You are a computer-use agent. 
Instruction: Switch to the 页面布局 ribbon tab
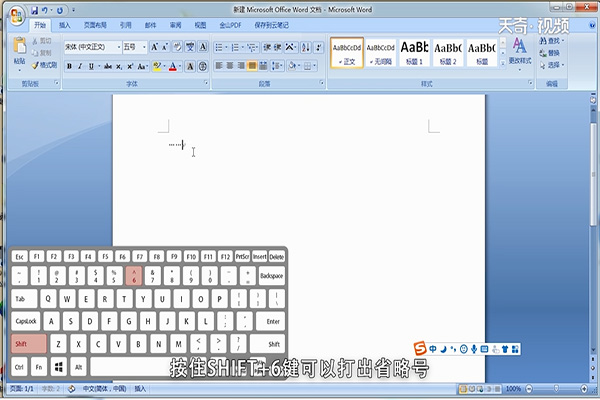[x=95, y=25]
